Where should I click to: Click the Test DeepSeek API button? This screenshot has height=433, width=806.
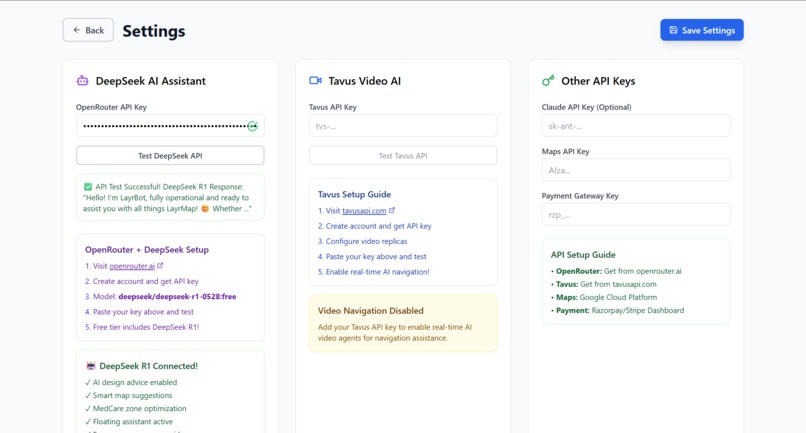(x=170, y=156)
